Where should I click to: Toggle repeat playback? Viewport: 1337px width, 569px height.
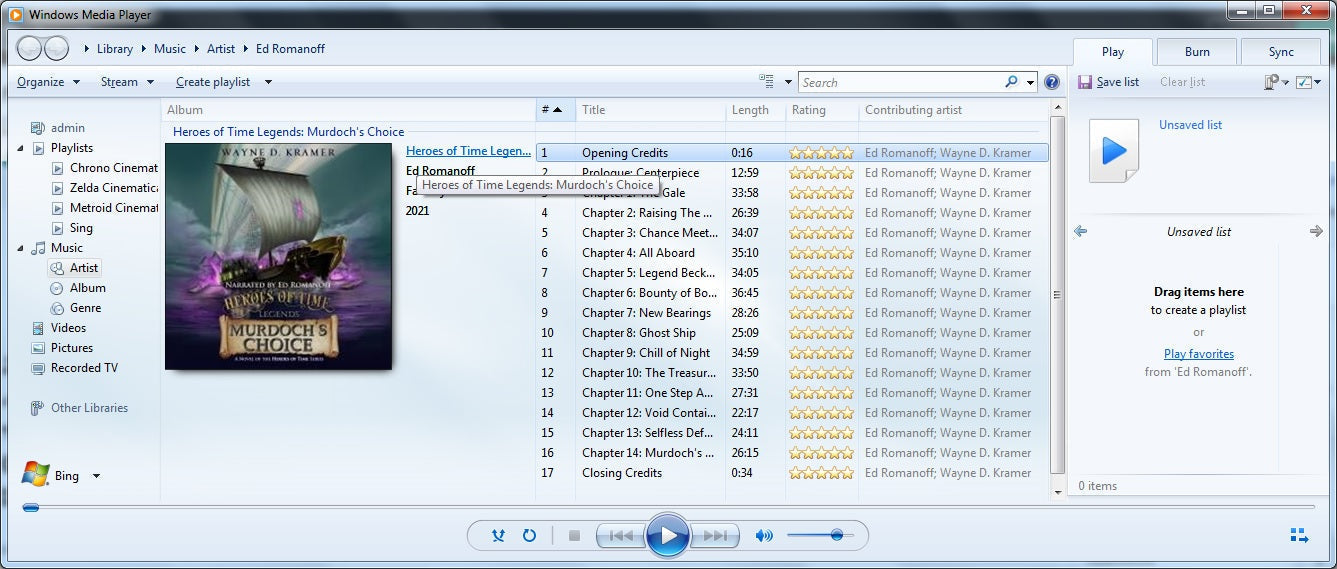(x=529, y=536)
